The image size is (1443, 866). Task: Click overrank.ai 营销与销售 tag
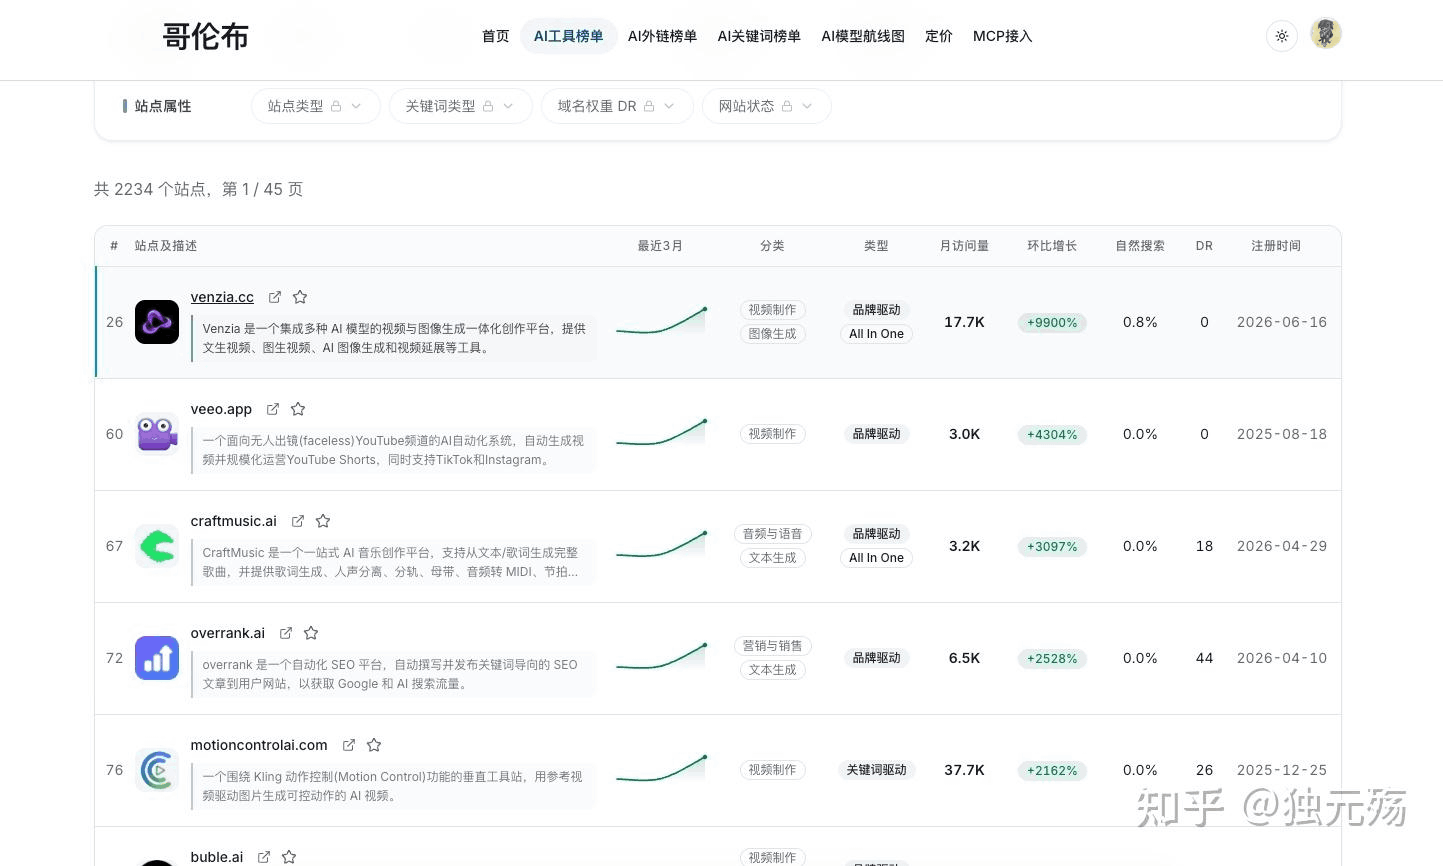772,646
